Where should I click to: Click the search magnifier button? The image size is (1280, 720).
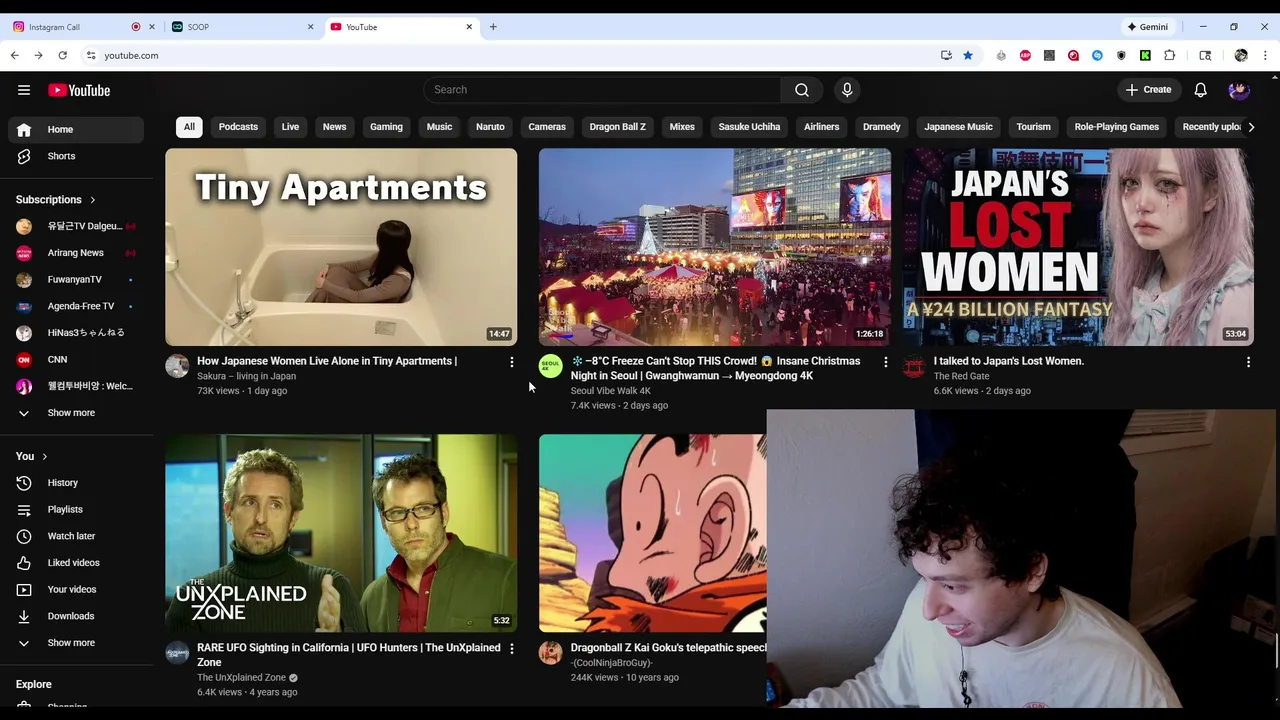click(x=802, y=90)
